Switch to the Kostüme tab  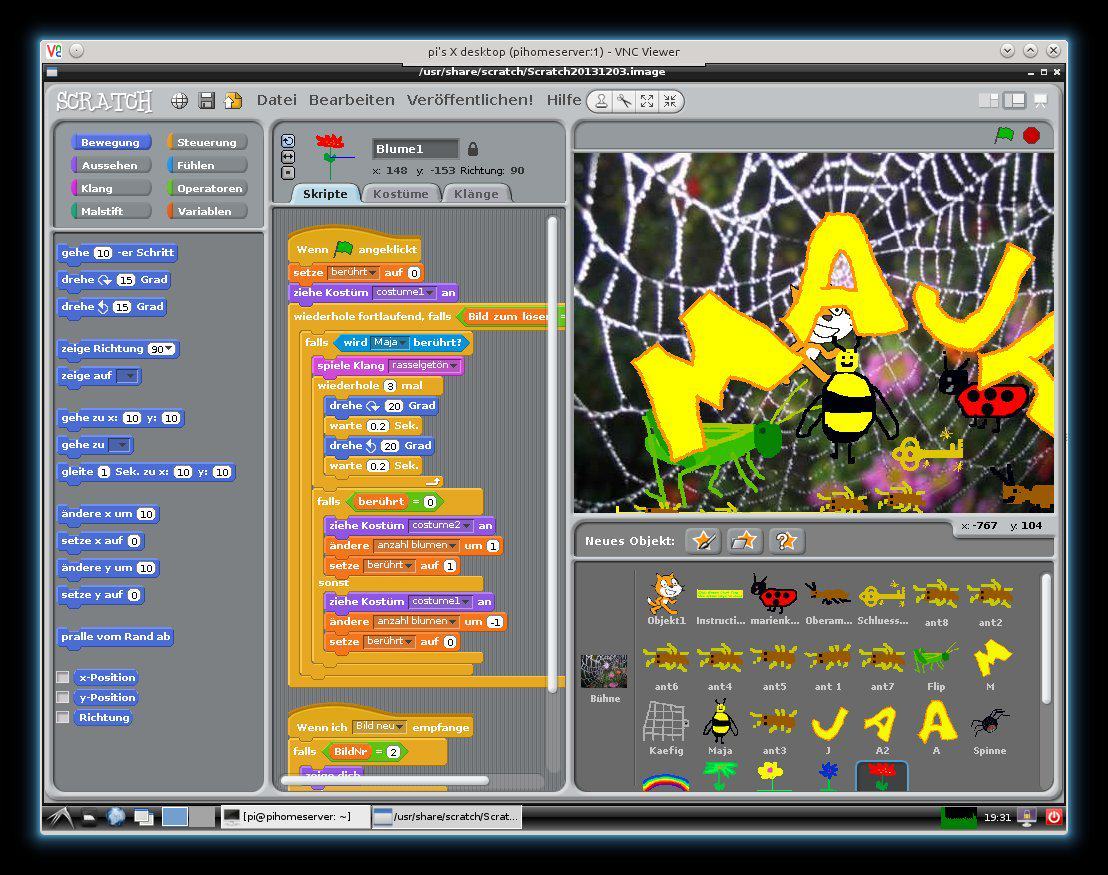[400, 194]
